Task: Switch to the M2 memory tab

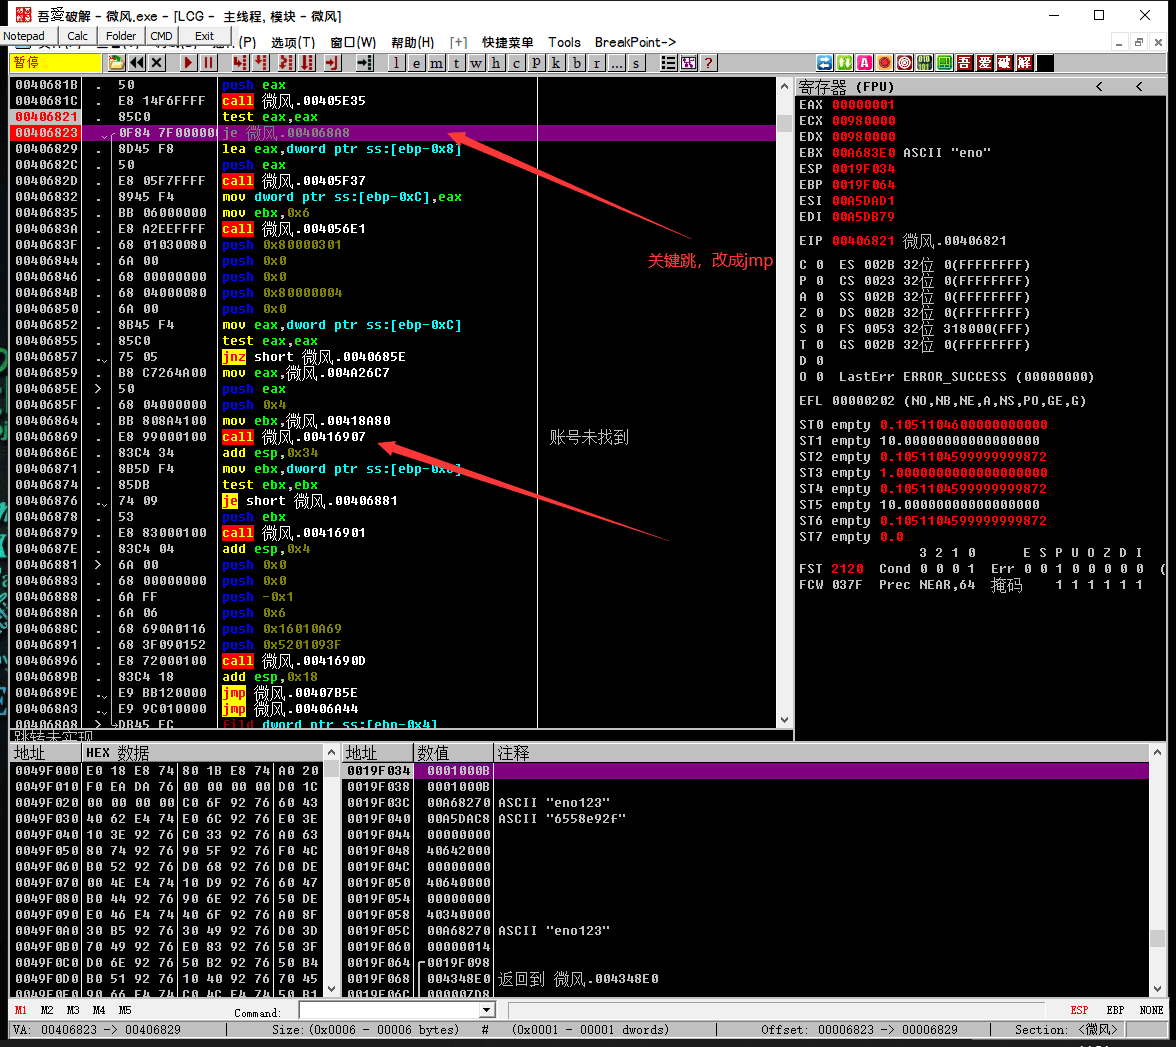Action: click(46, 1010)
